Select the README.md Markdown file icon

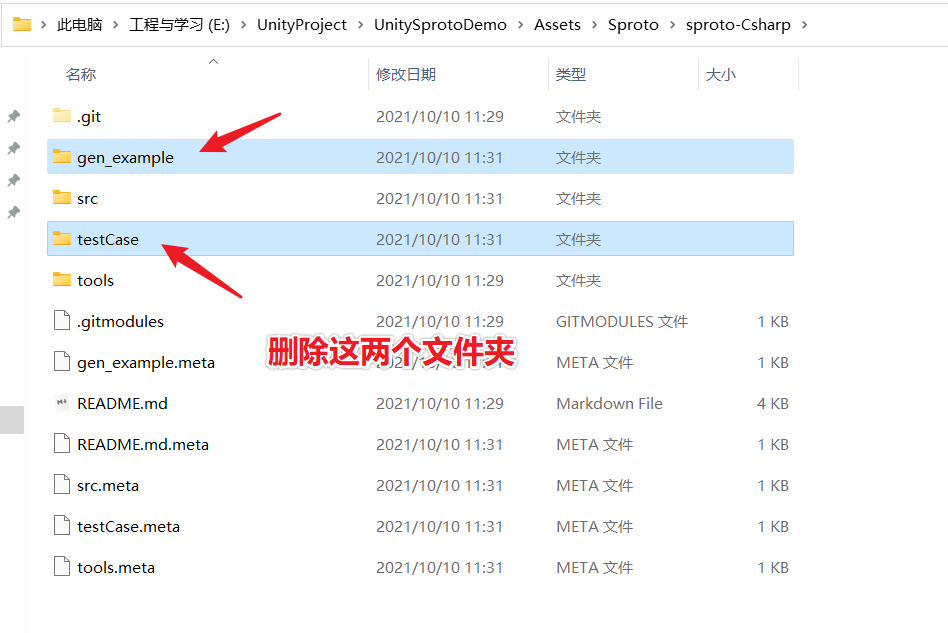60,403
